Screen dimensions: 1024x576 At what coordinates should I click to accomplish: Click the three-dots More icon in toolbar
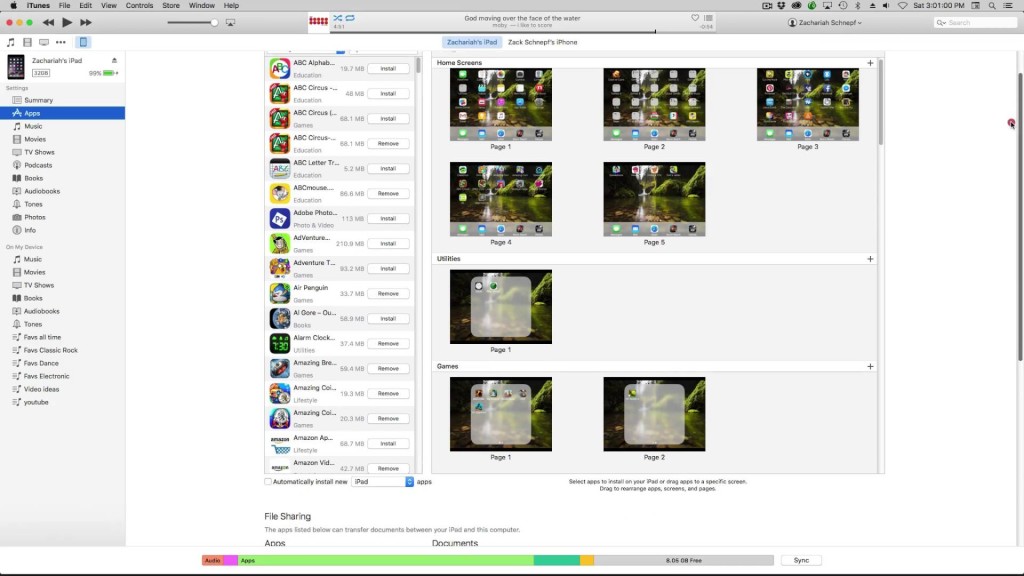click(61, 42)
